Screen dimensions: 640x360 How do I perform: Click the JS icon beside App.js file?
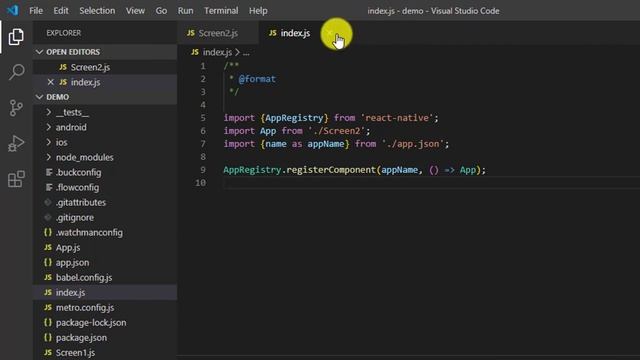[x=48, y=247]
